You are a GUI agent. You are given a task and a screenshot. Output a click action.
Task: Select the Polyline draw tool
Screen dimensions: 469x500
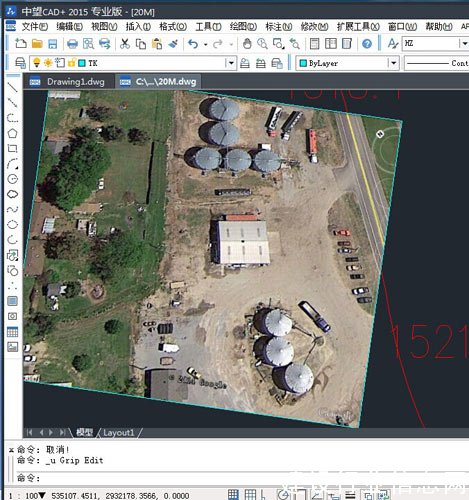[x=12, y=118]
